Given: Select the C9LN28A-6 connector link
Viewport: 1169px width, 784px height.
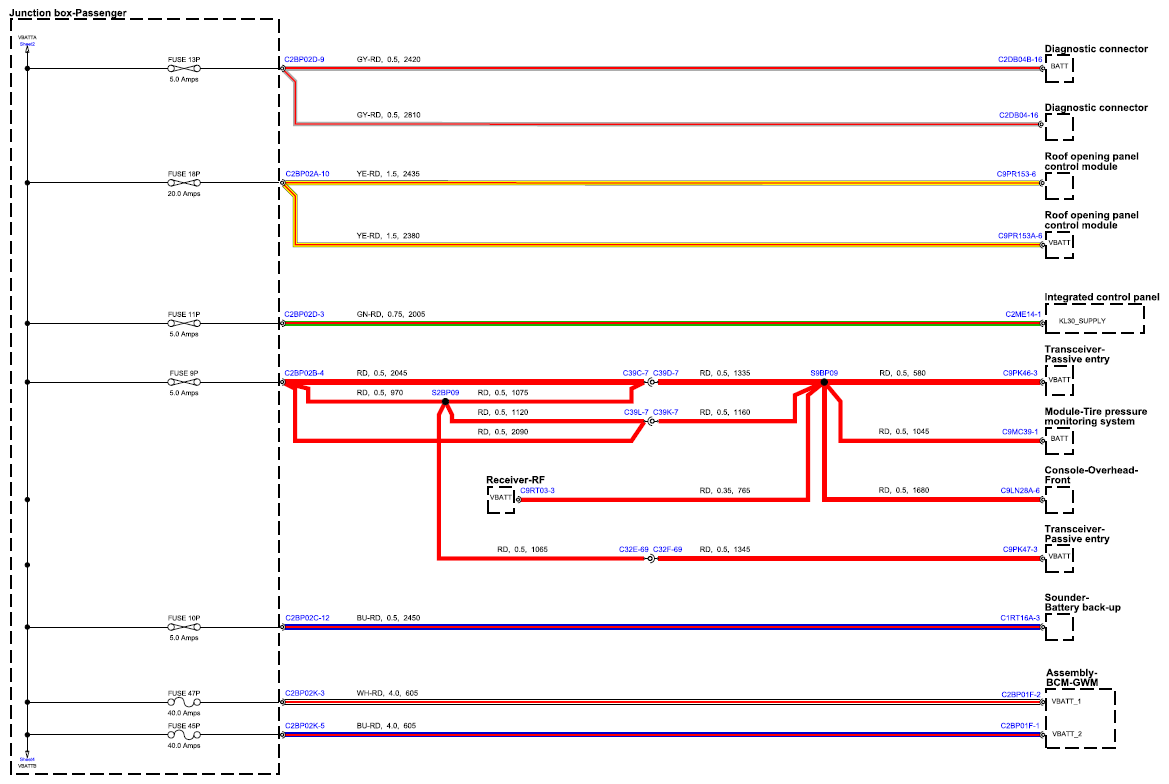Looking at the screenshot, I should point(1020,491).
